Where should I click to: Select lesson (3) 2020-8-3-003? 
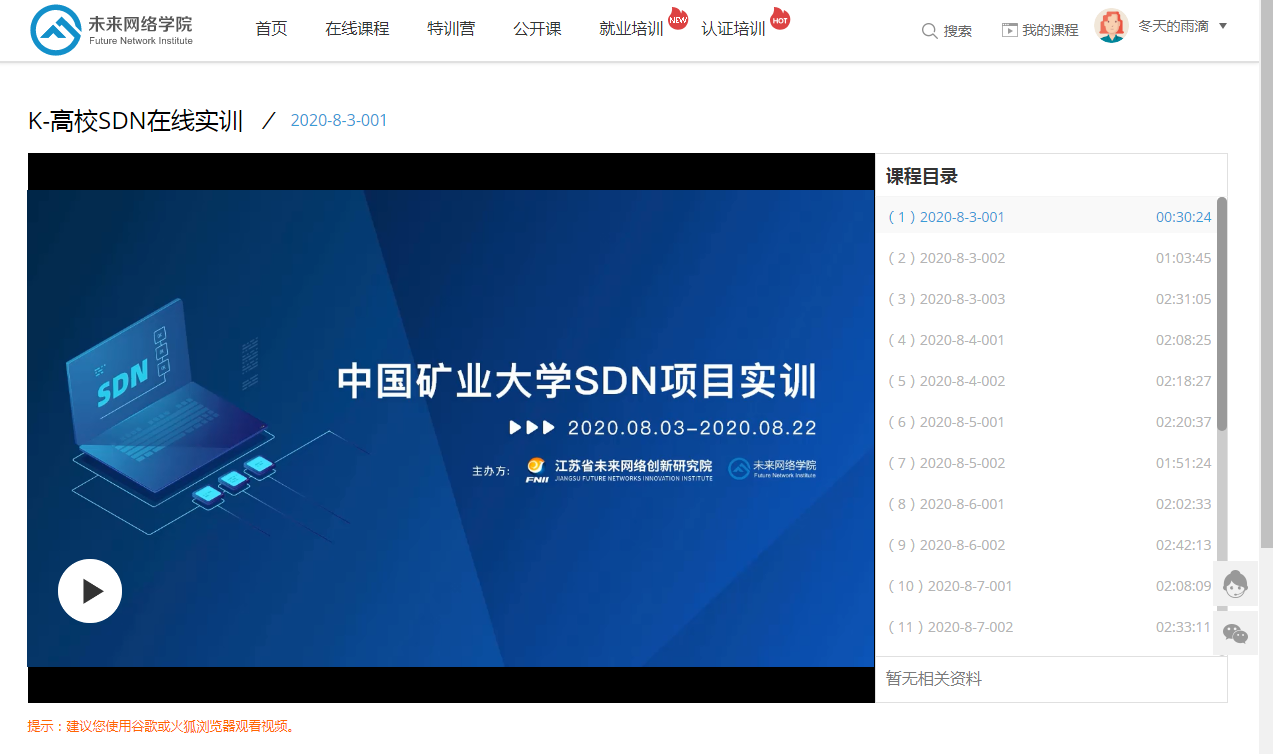pos(1046,299)
